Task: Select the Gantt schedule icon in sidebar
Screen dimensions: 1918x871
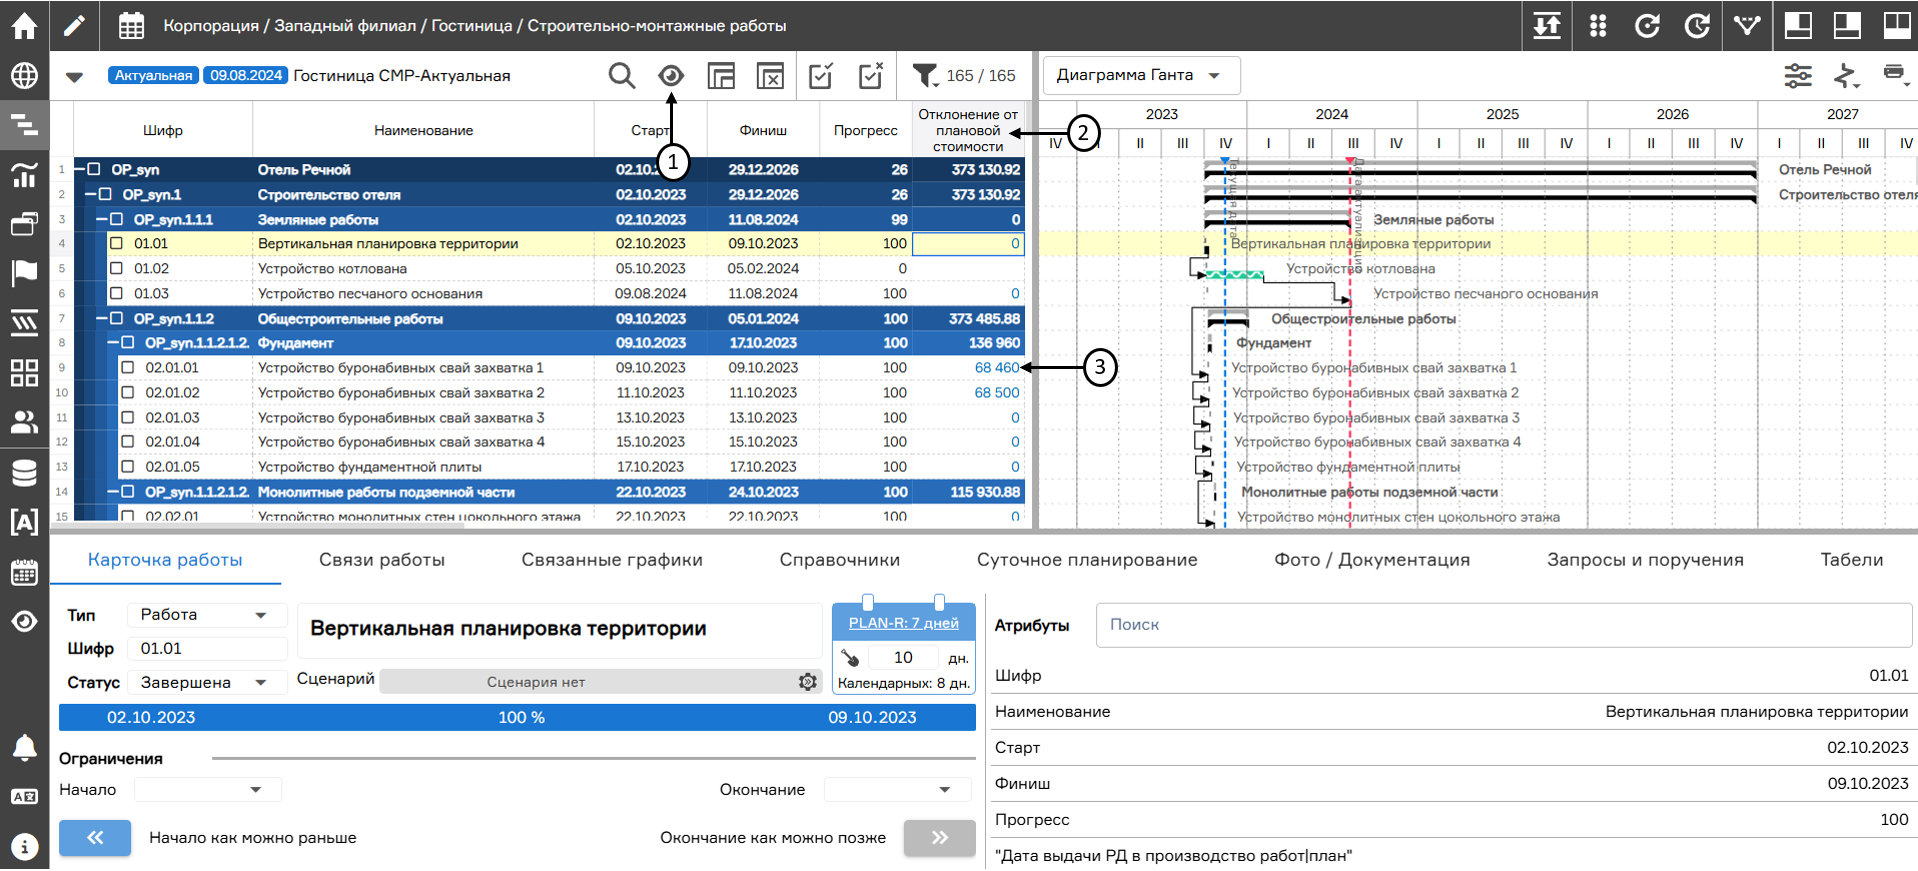Action: coord(24,125)
